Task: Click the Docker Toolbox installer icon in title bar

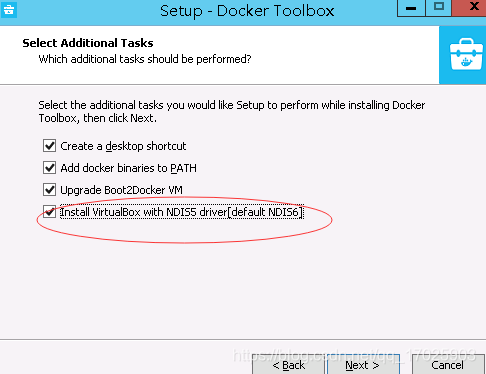Action: pos(9,10)
